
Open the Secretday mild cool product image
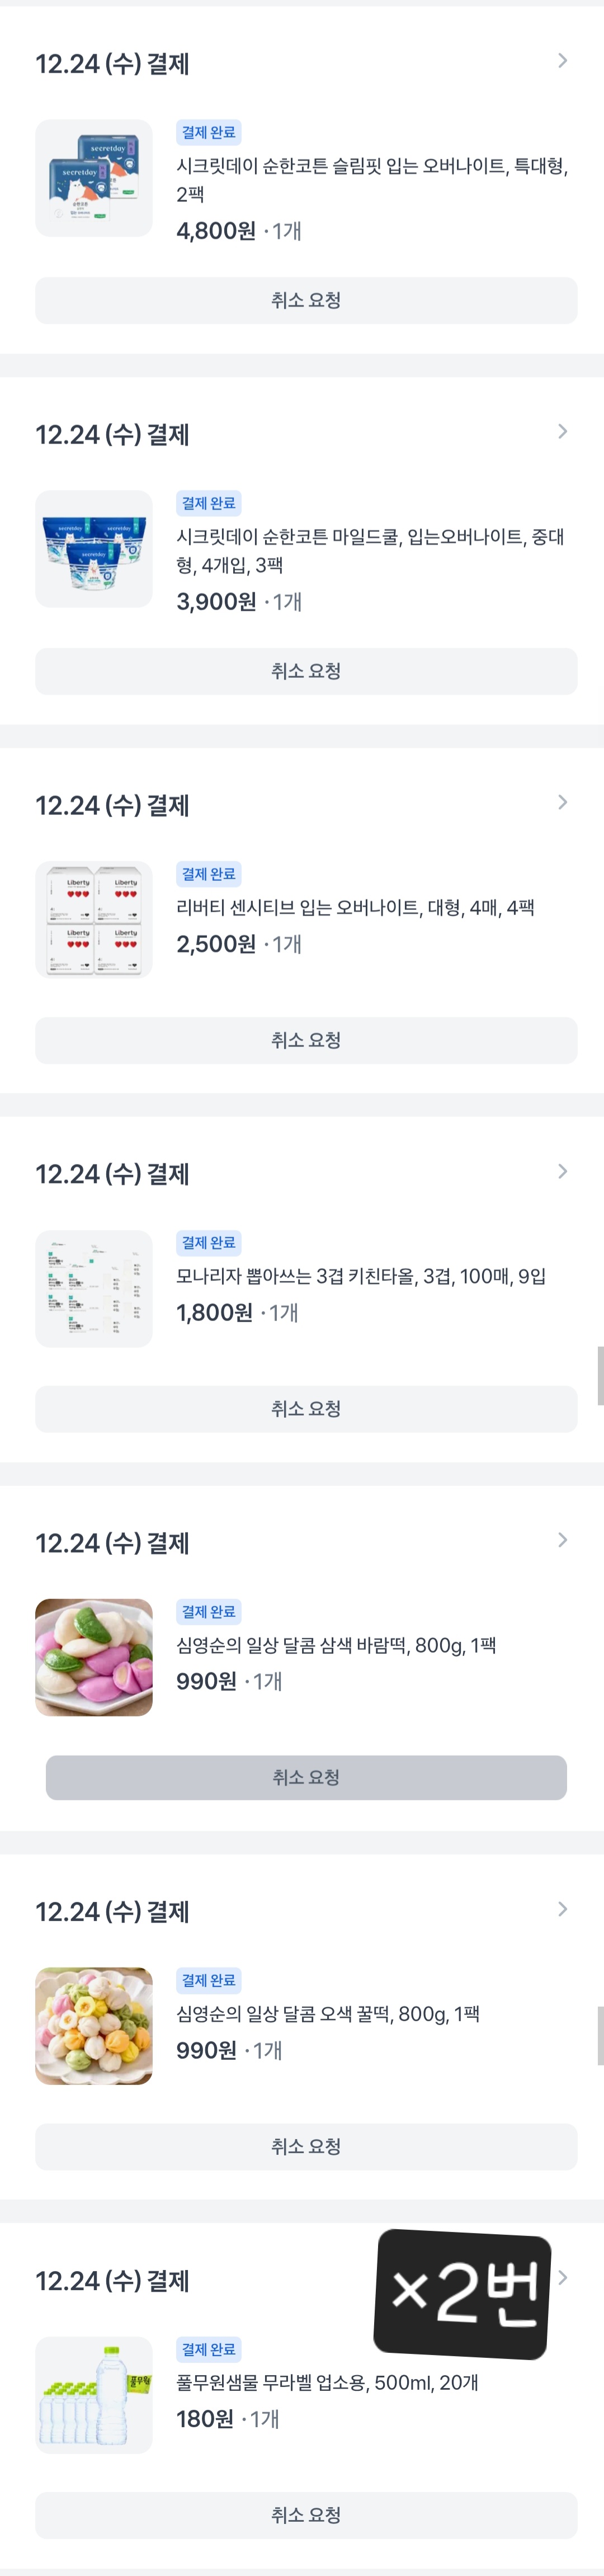[94, 549]
